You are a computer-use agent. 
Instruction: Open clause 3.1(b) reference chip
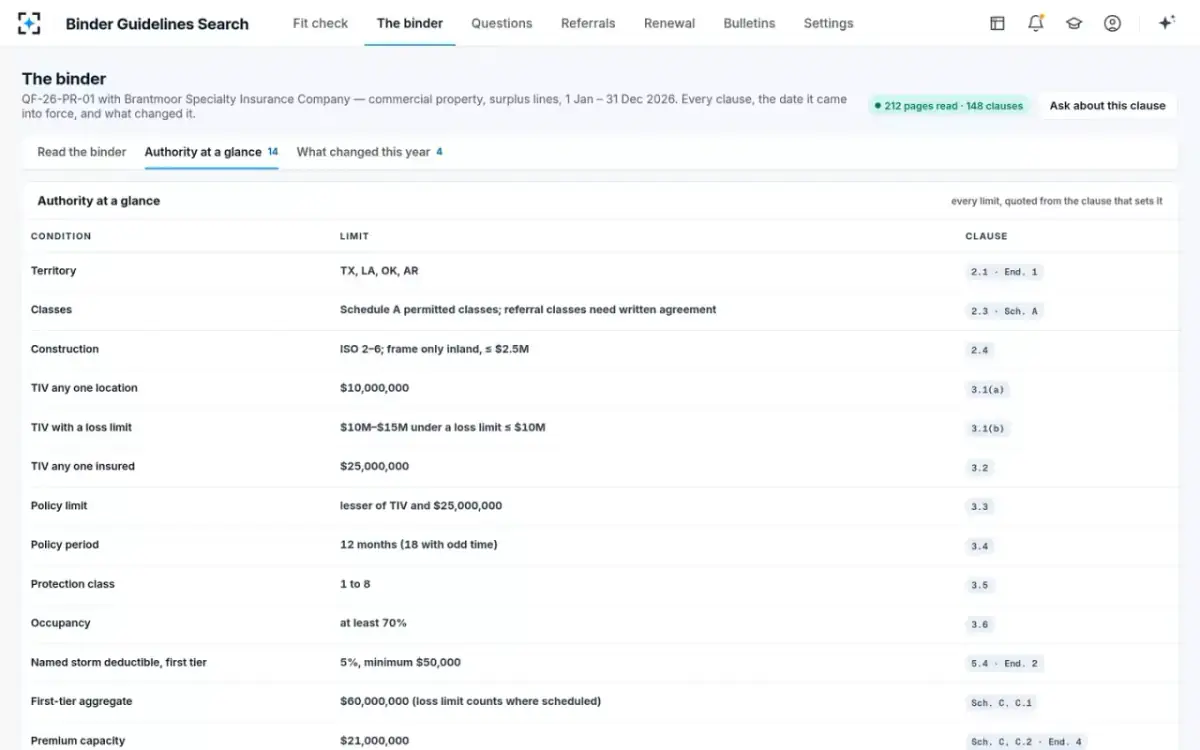click(x=987, y=428)
